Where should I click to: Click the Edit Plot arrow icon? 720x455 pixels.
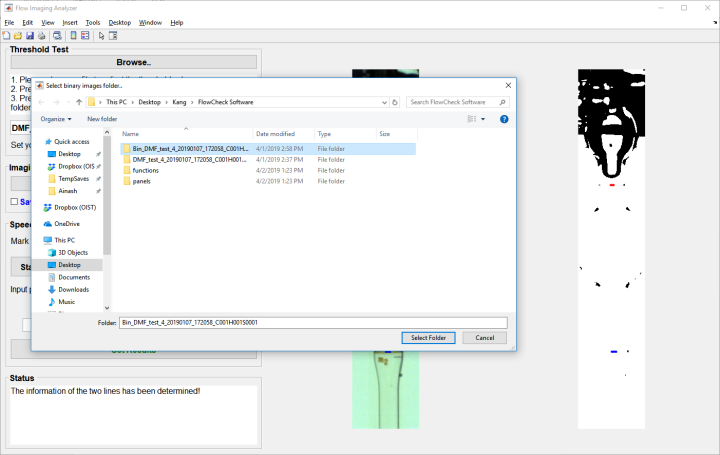[x=102, y=35]
